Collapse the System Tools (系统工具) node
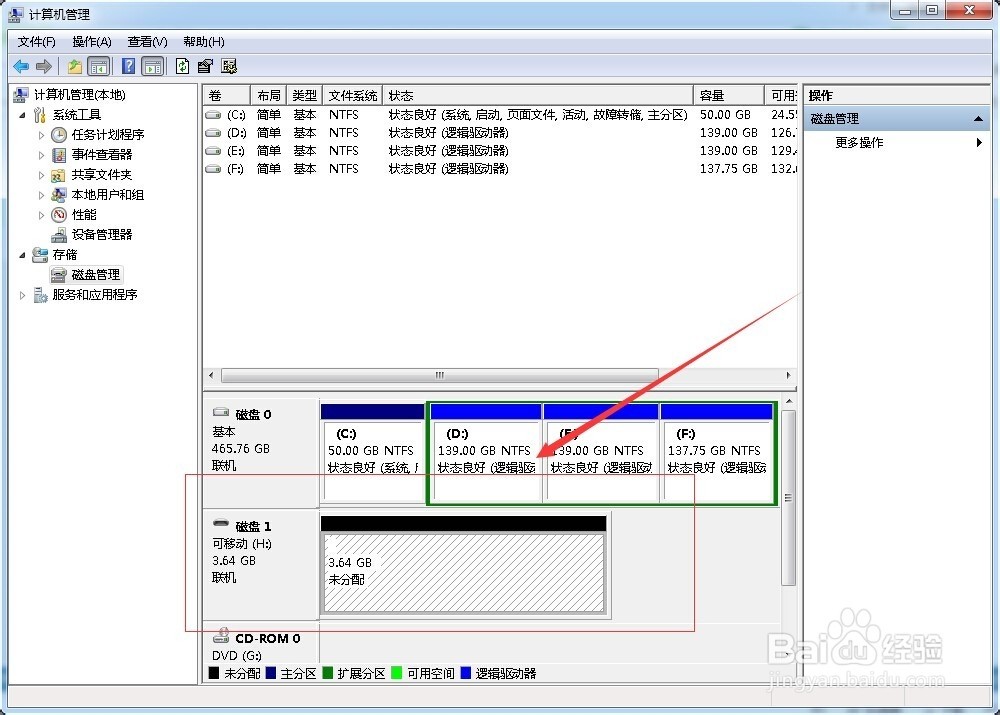Screen dimensions: 1000x715 tap(24, 115)
